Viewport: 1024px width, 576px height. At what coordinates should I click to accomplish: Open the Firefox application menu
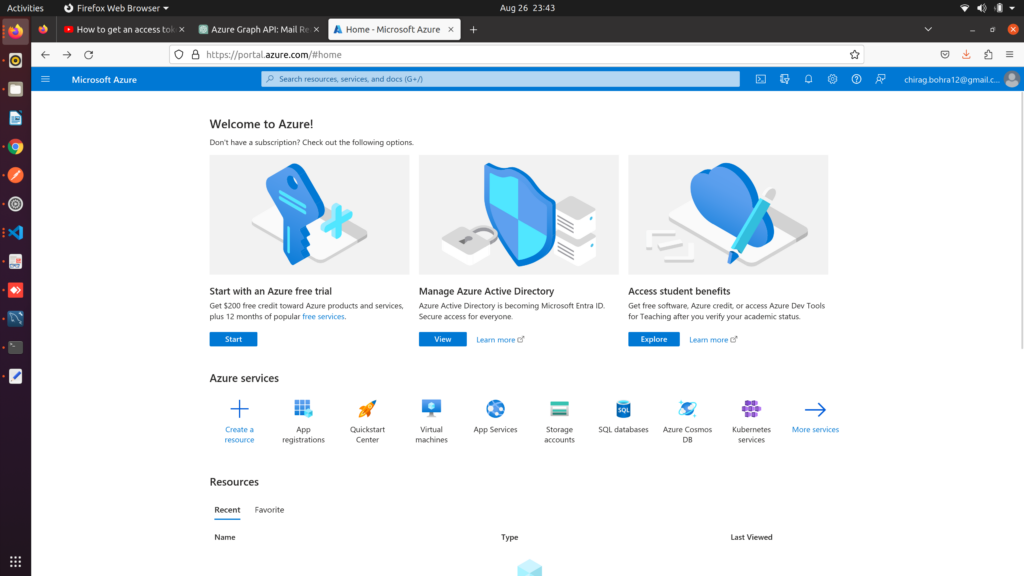click(1010, 55)
